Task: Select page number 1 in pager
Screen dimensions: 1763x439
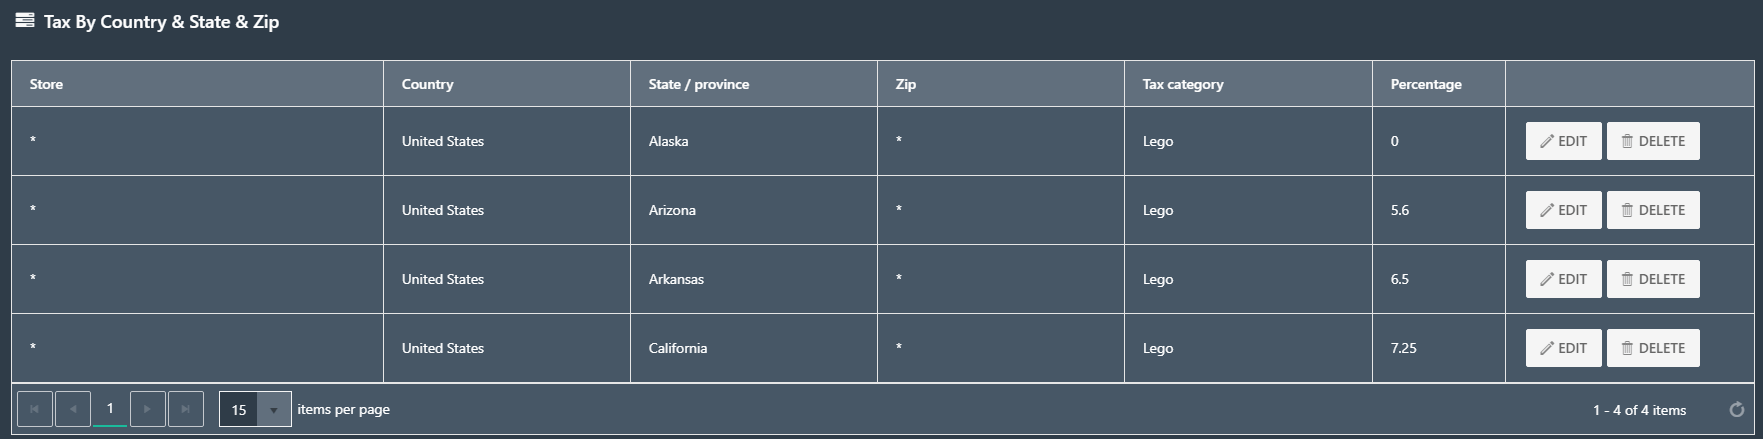Action: coord(110,409)
